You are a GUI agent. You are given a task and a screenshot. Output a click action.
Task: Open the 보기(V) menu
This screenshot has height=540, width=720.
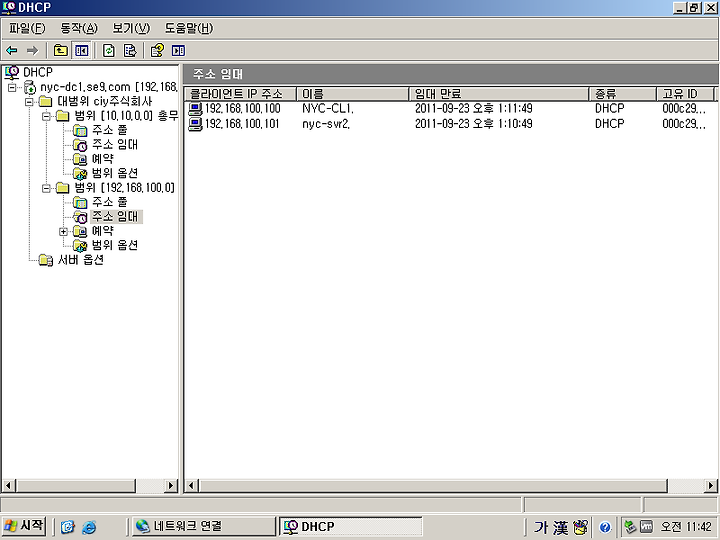pos(131,28)
